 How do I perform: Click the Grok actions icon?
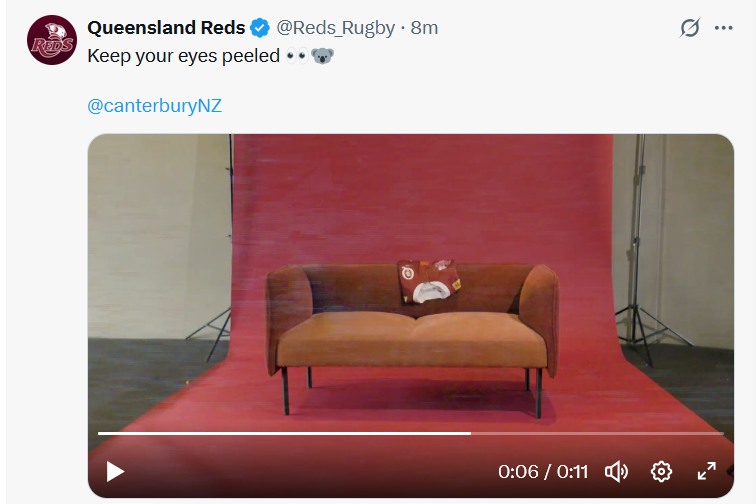coord(689,28)
